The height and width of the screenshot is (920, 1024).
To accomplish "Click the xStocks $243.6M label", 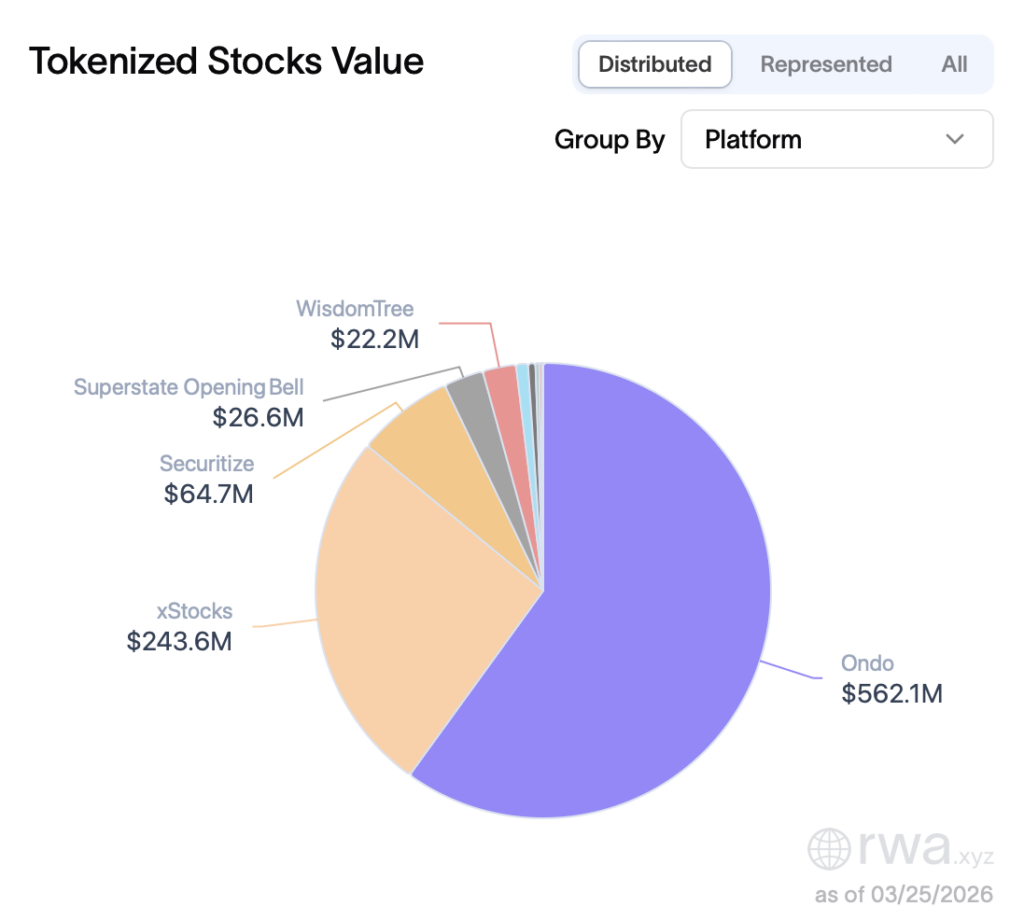I will [x=180, y=642].
